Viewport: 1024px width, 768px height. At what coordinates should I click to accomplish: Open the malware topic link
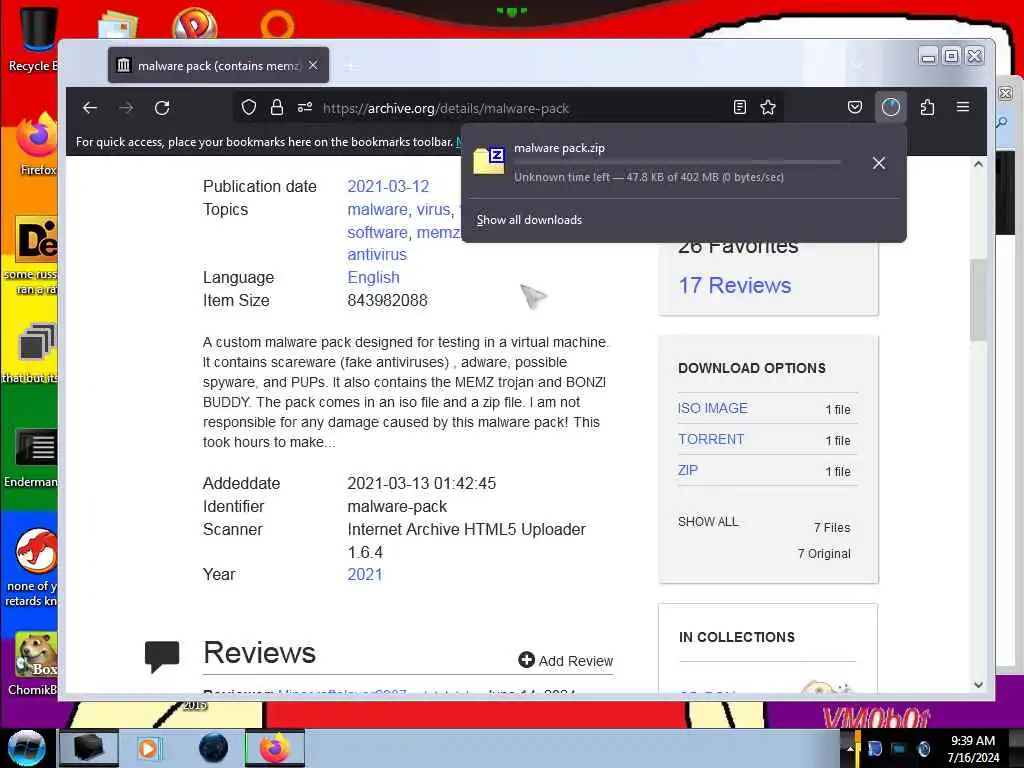click(x=379, y=210)
